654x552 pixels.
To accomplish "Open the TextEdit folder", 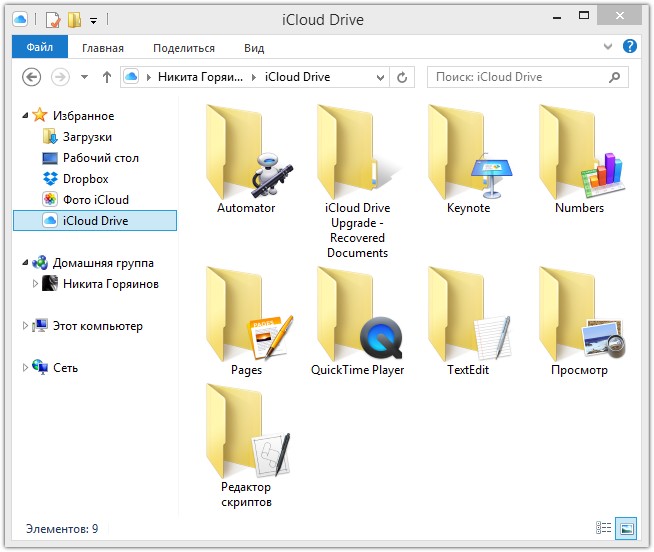I will coord(468,321).
